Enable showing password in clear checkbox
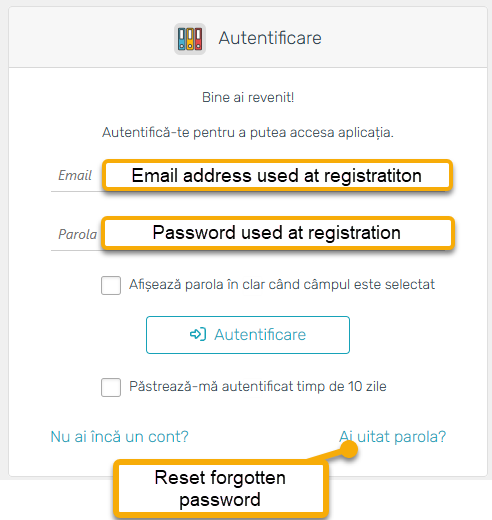The image size is (492, 520). [x=111, y=285]
